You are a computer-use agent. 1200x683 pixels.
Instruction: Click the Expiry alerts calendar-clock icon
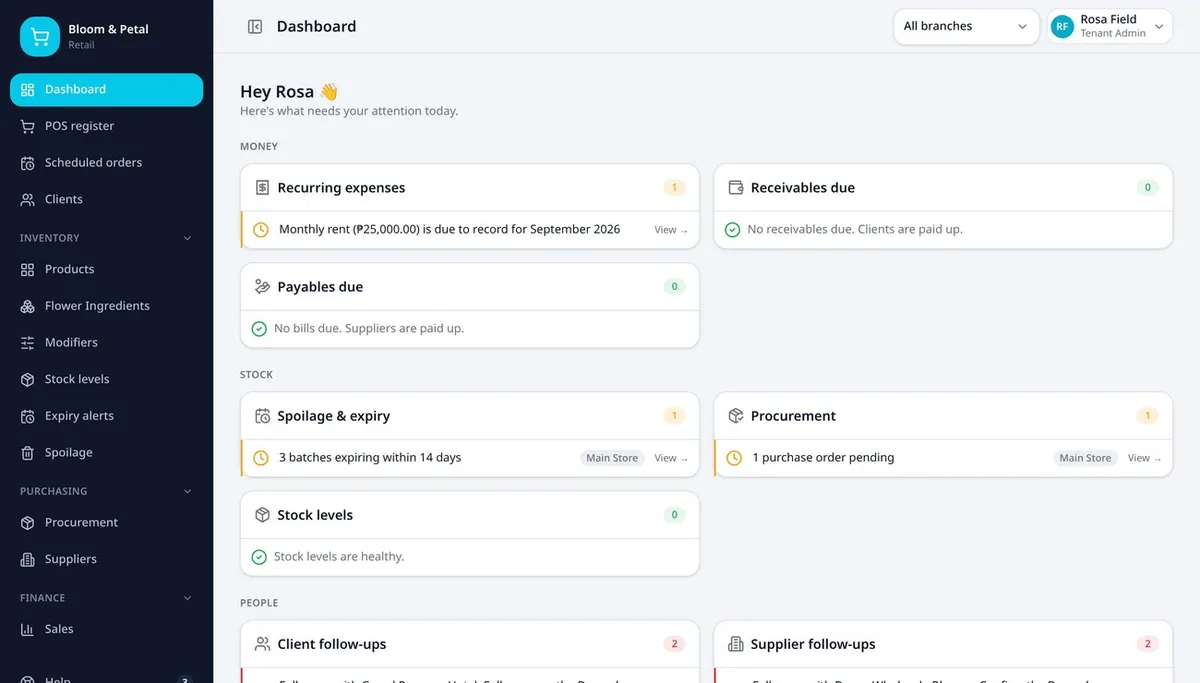tap(27, 416)
